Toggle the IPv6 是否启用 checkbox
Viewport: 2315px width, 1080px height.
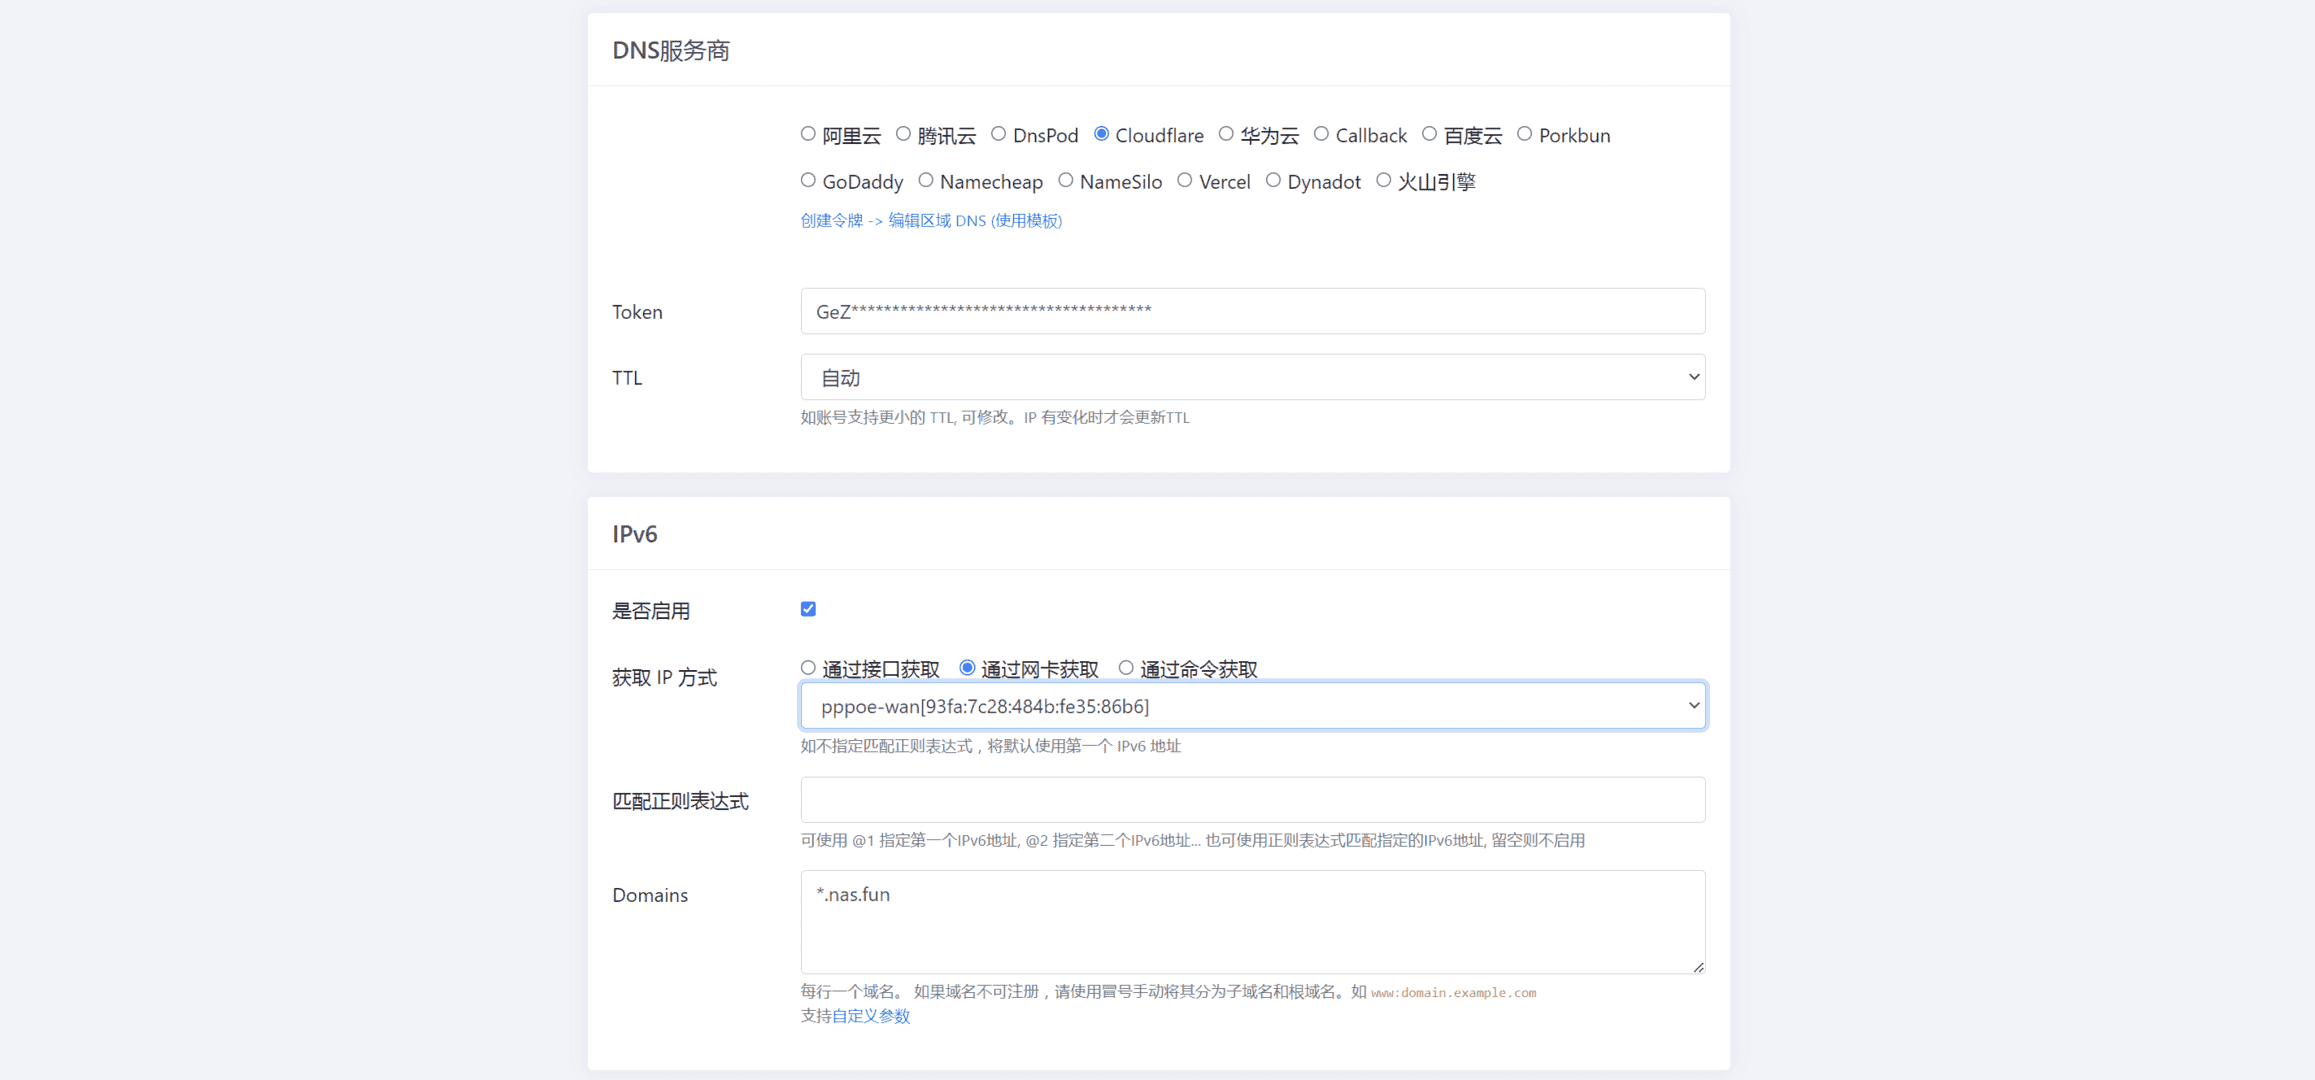pyautogui.click(x=808, y=609)
